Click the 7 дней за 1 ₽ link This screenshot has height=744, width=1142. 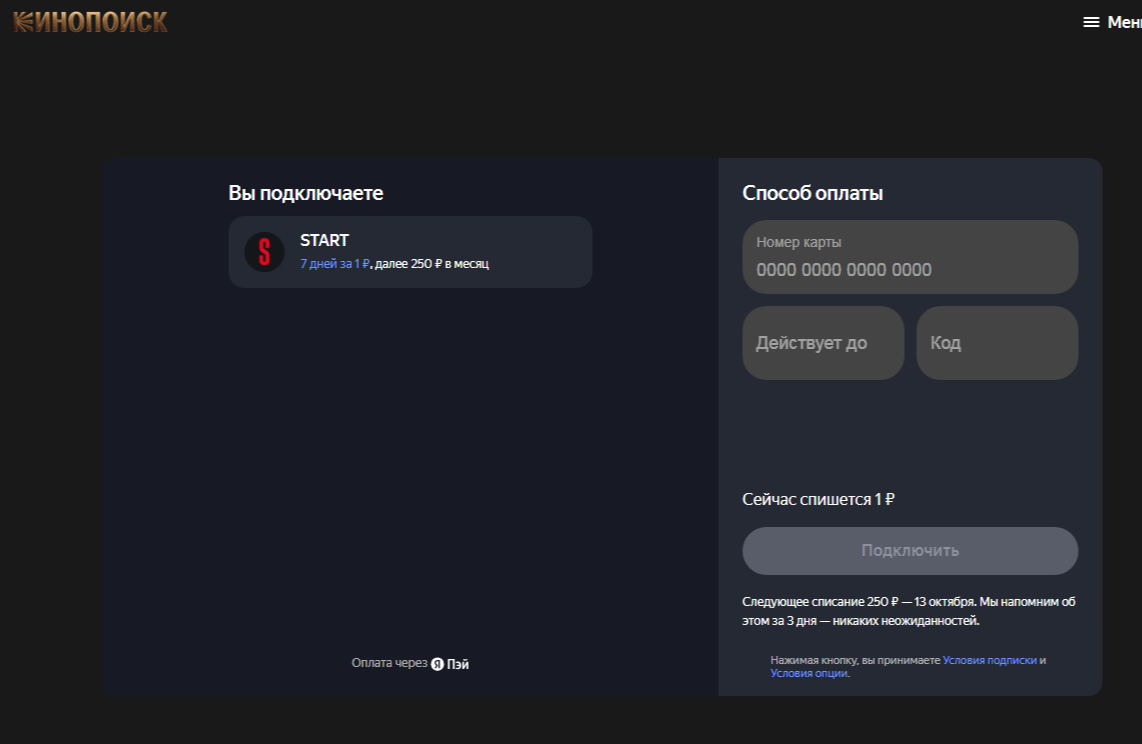coord(335,264)
